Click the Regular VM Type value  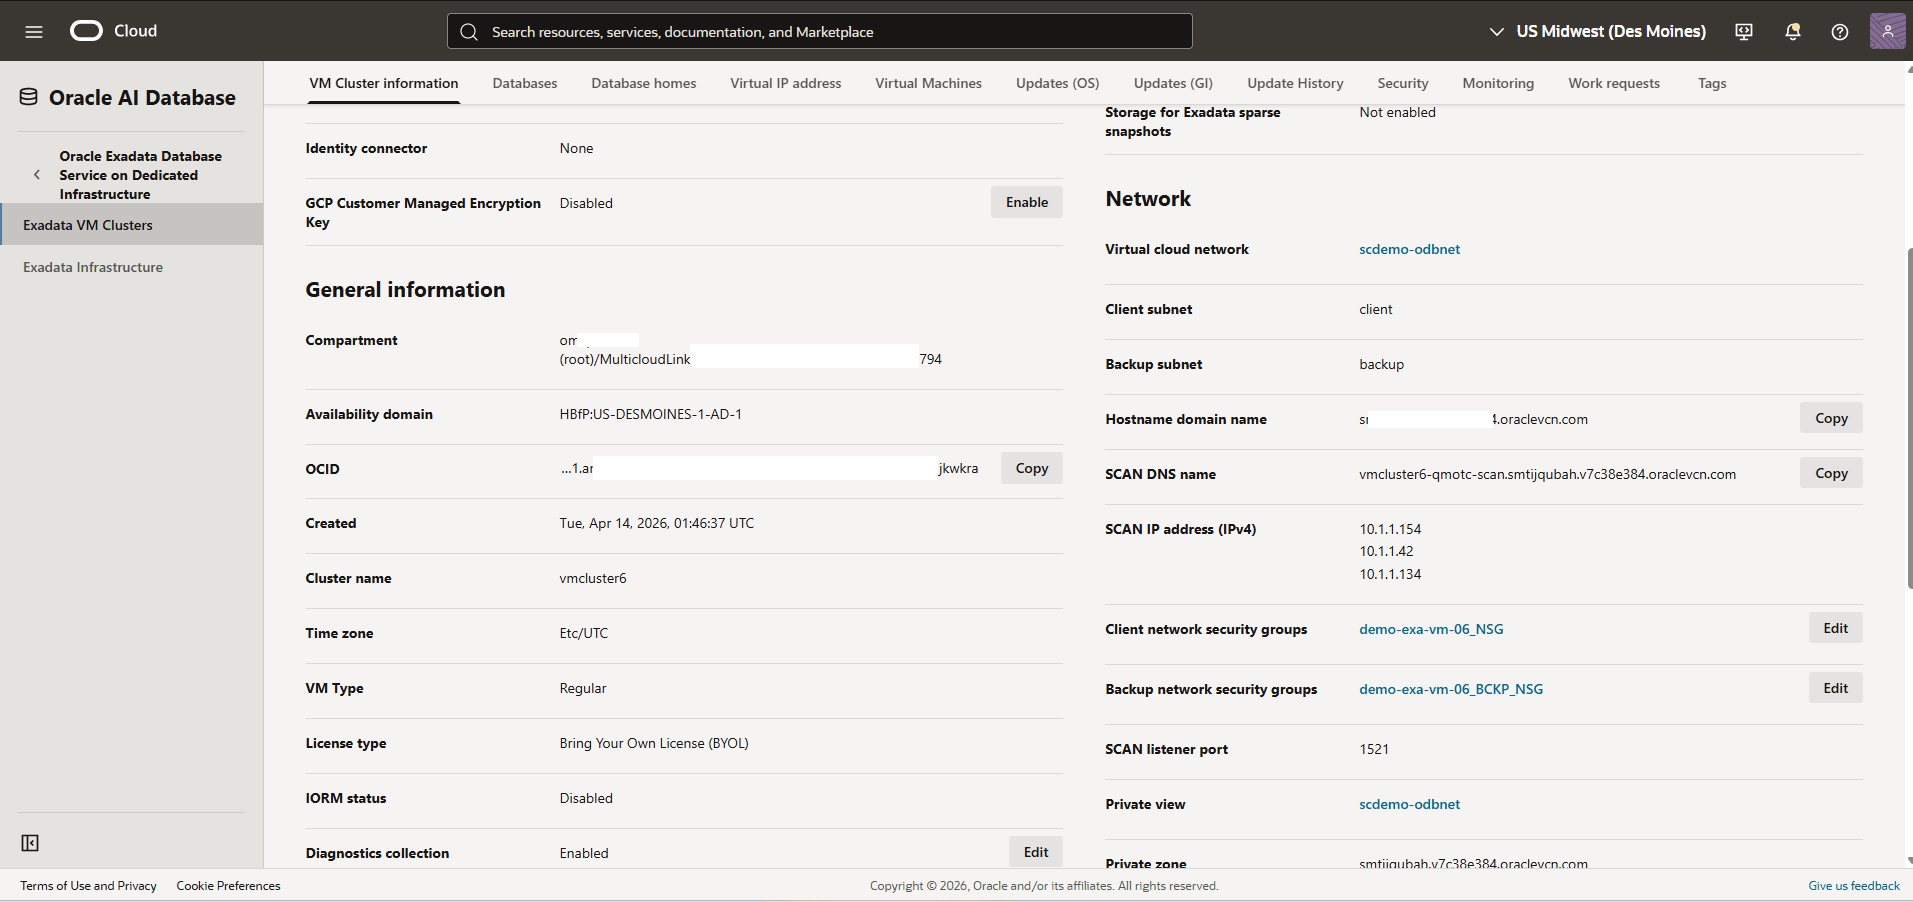click(583, 688)
